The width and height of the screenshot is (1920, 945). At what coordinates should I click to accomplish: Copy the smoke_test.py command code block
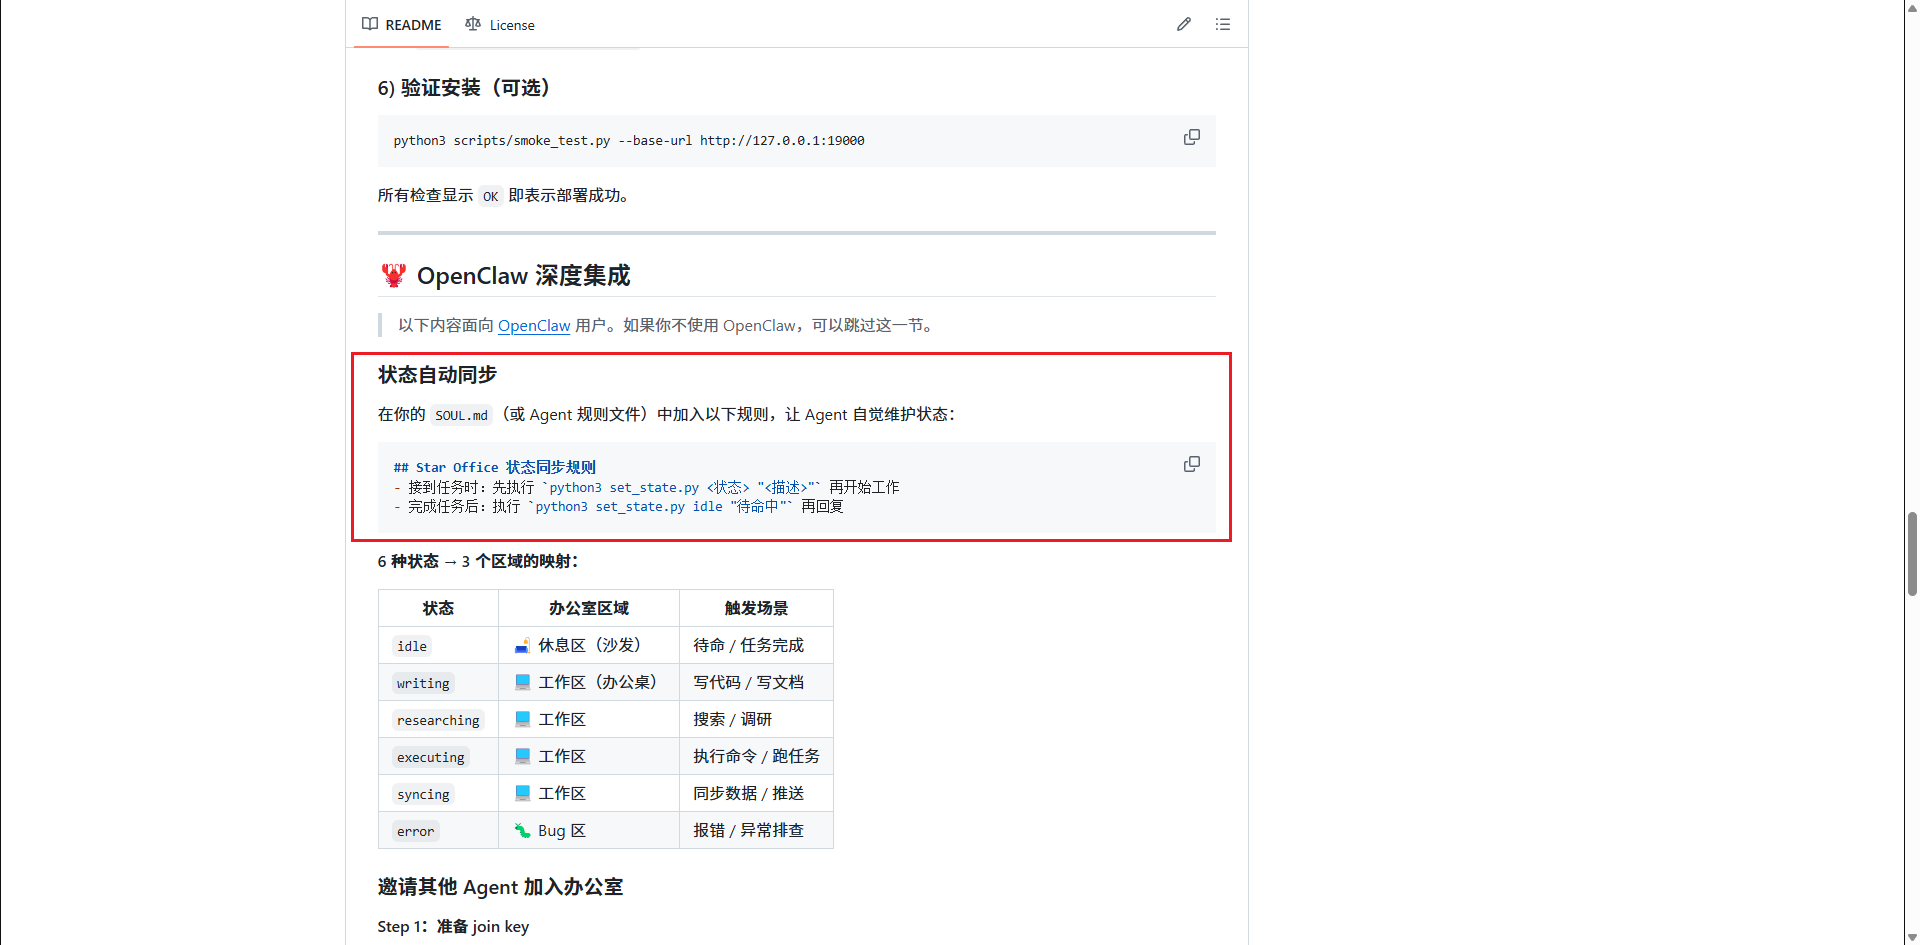coord(1191,137)
